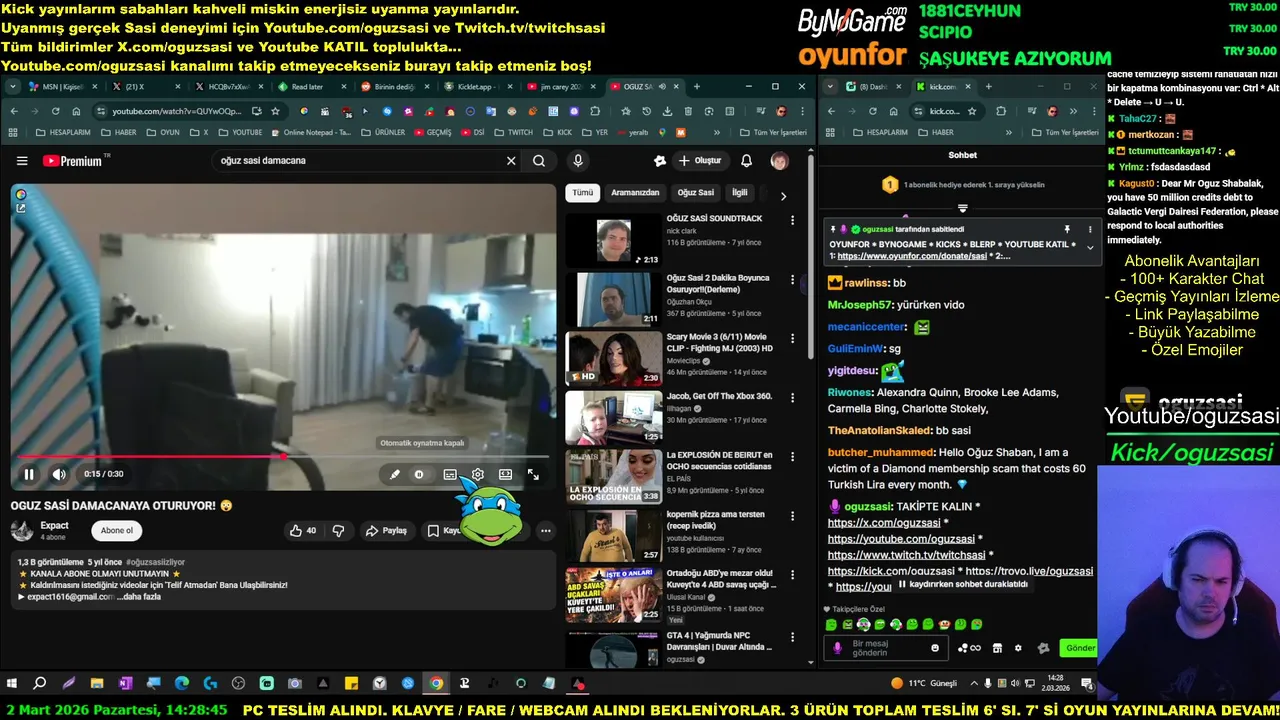
Task: Open Windows Start menu
Action: (x=12, y=684)
